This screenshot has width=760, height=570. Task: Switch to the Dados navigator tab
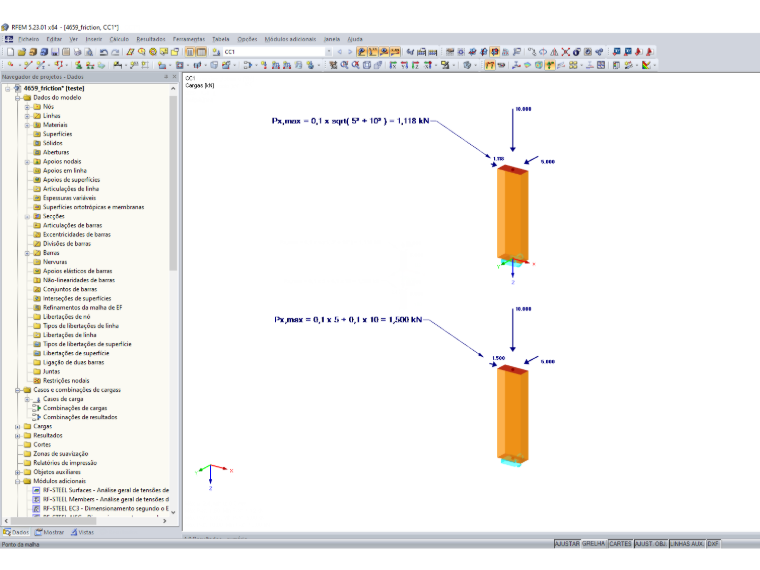[16, 532]
